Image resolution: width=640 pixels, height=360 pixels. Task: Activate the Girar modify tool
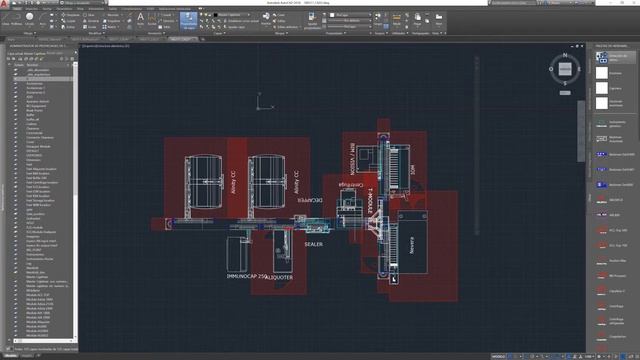pos(89,15)
